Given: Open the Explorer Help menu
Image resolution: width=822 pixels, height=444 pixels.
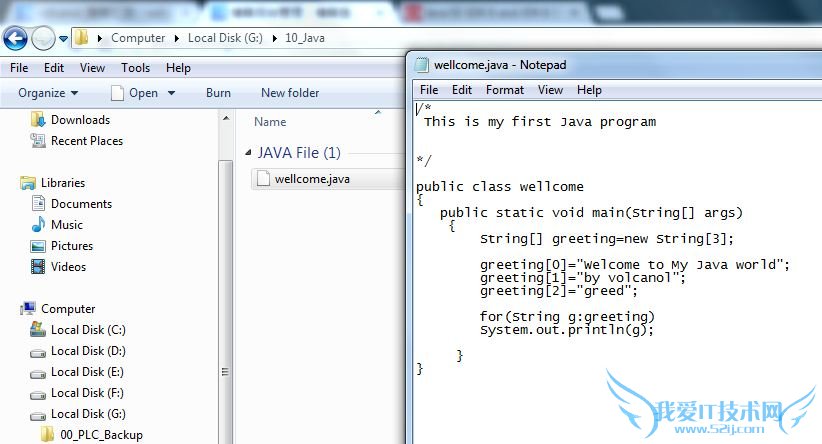Looking at the screenshot, I should [178, 68].
